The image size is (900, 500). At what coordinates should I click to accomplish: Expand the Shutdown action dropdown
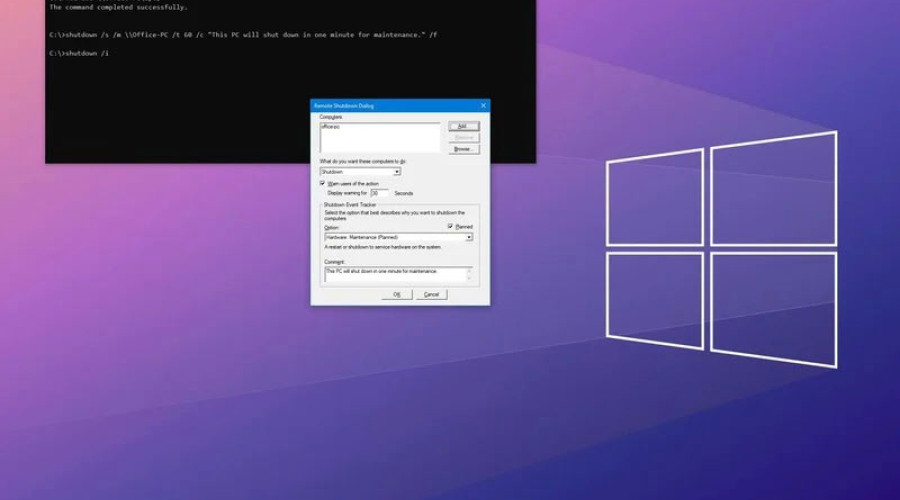coord(397,172)
